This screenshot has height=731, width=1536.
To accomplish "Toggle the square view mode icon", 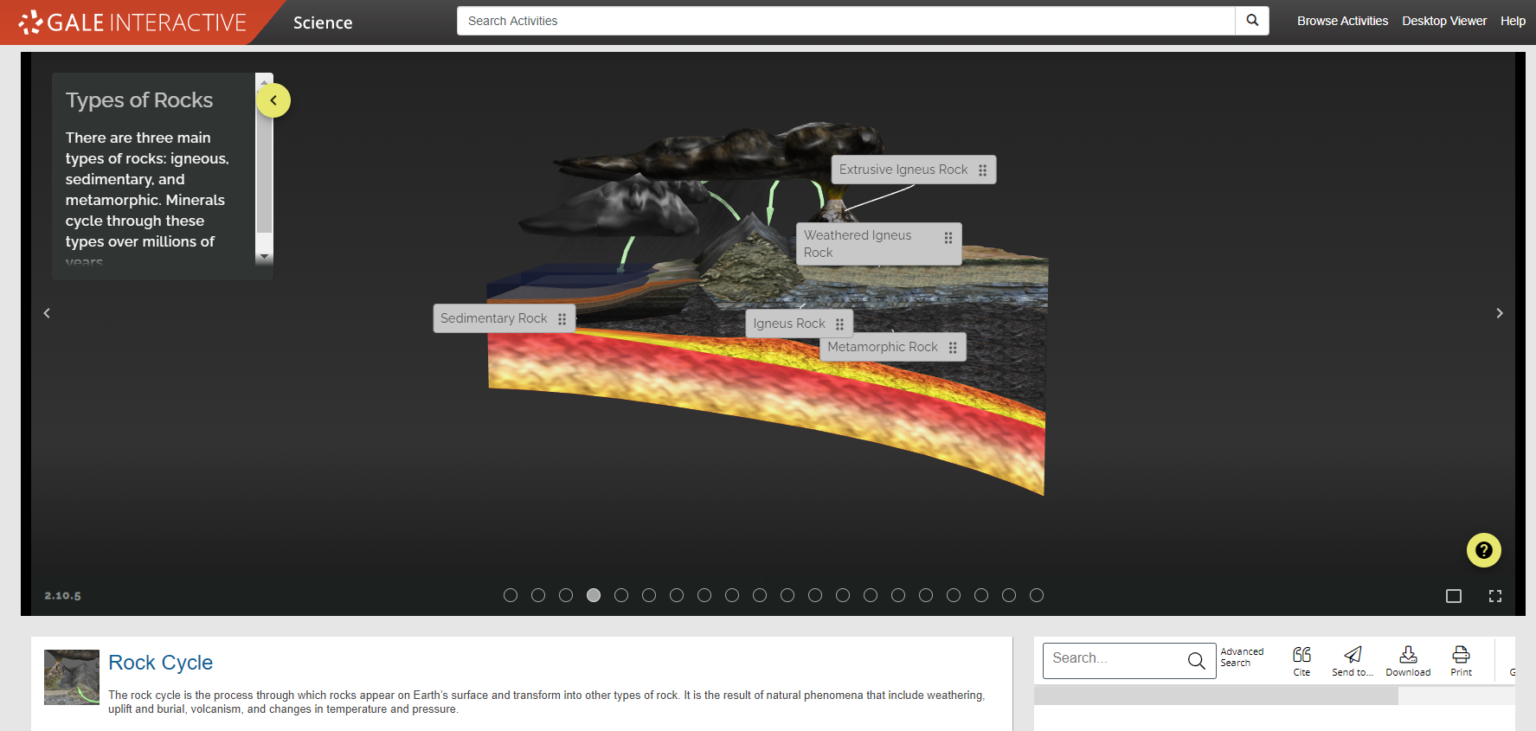I will tap(1454, 595).
